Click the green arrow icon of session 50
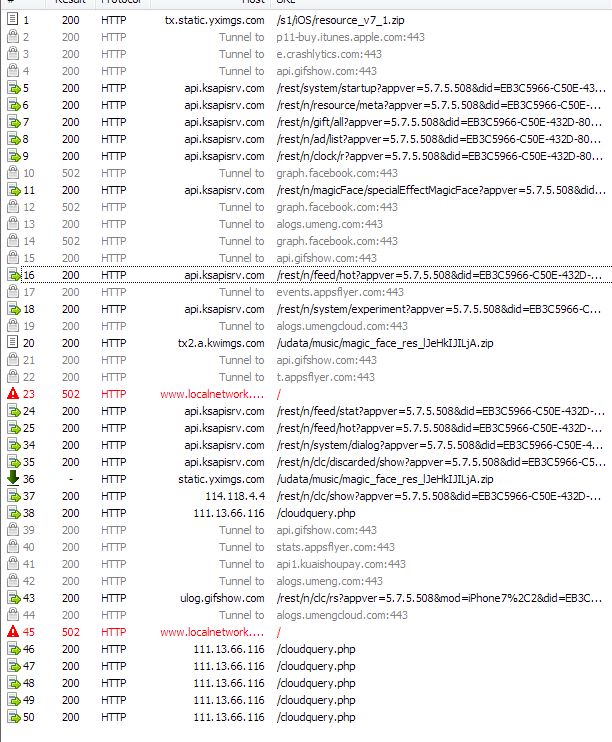Viewport: 612px width, 742px height. pyautogui.click(x=14, y=717)
